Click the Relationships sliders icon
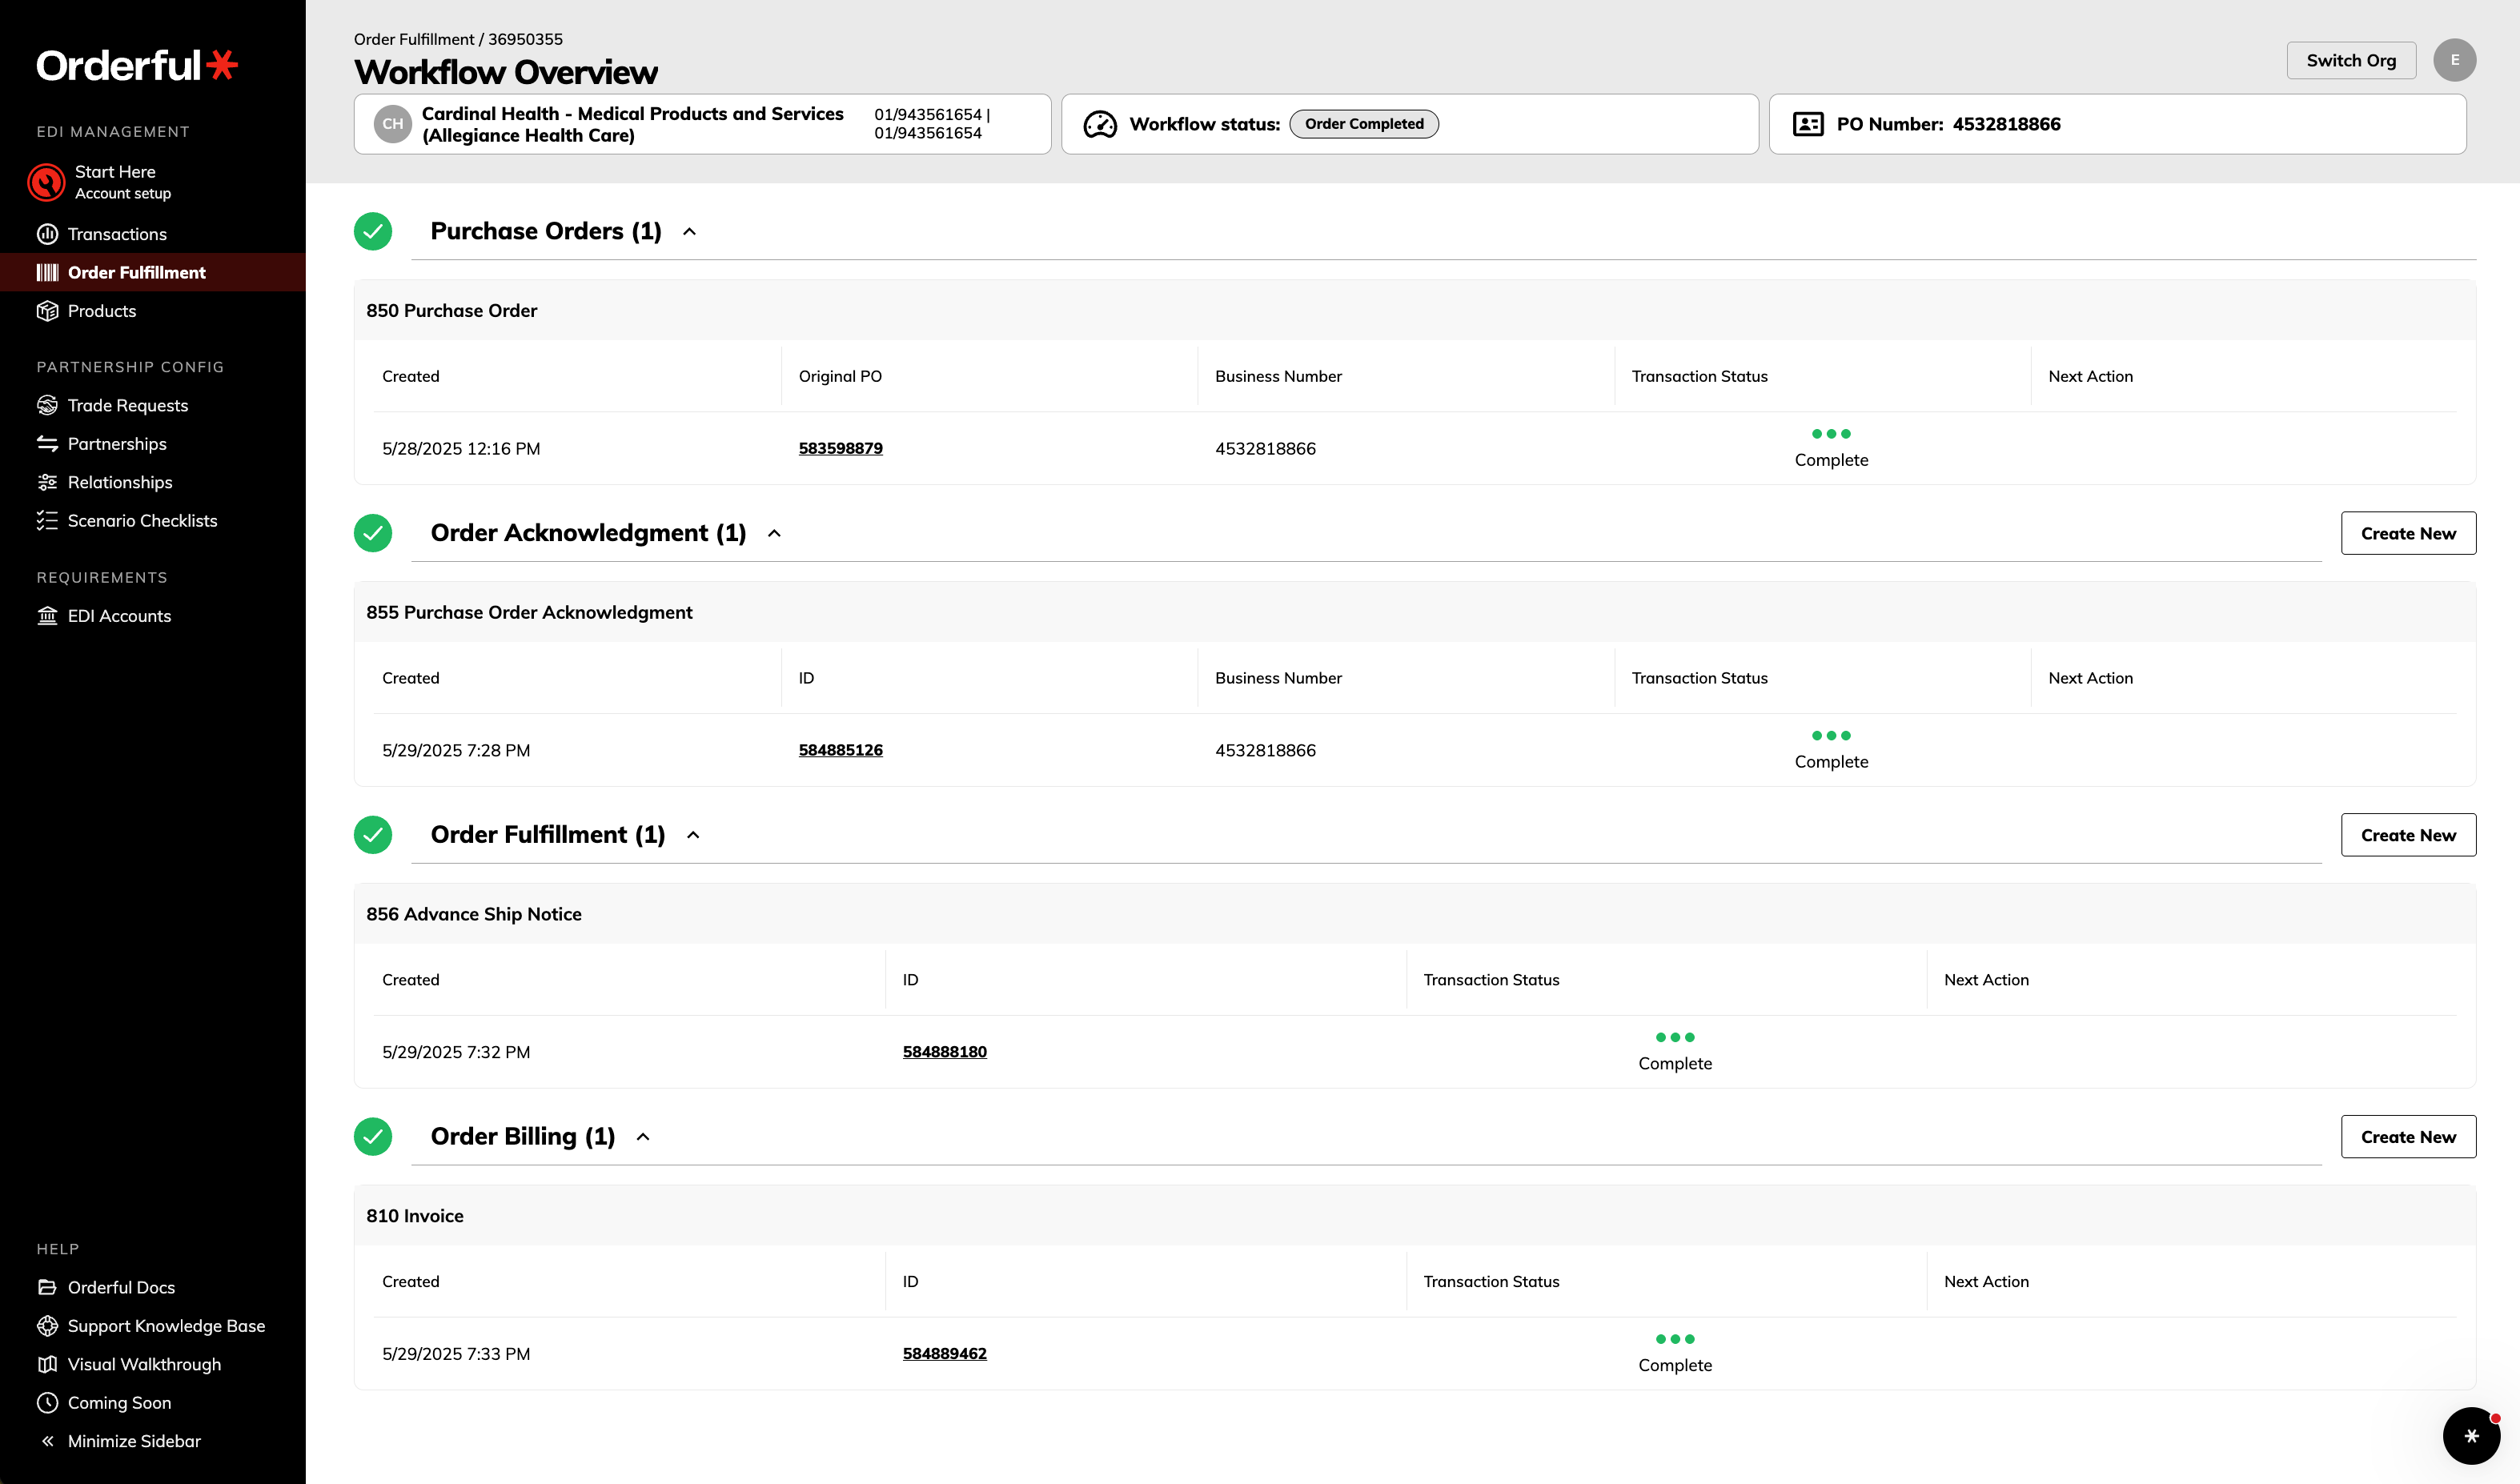This screenshot has width=2520, height=1484. click(47, 482)
